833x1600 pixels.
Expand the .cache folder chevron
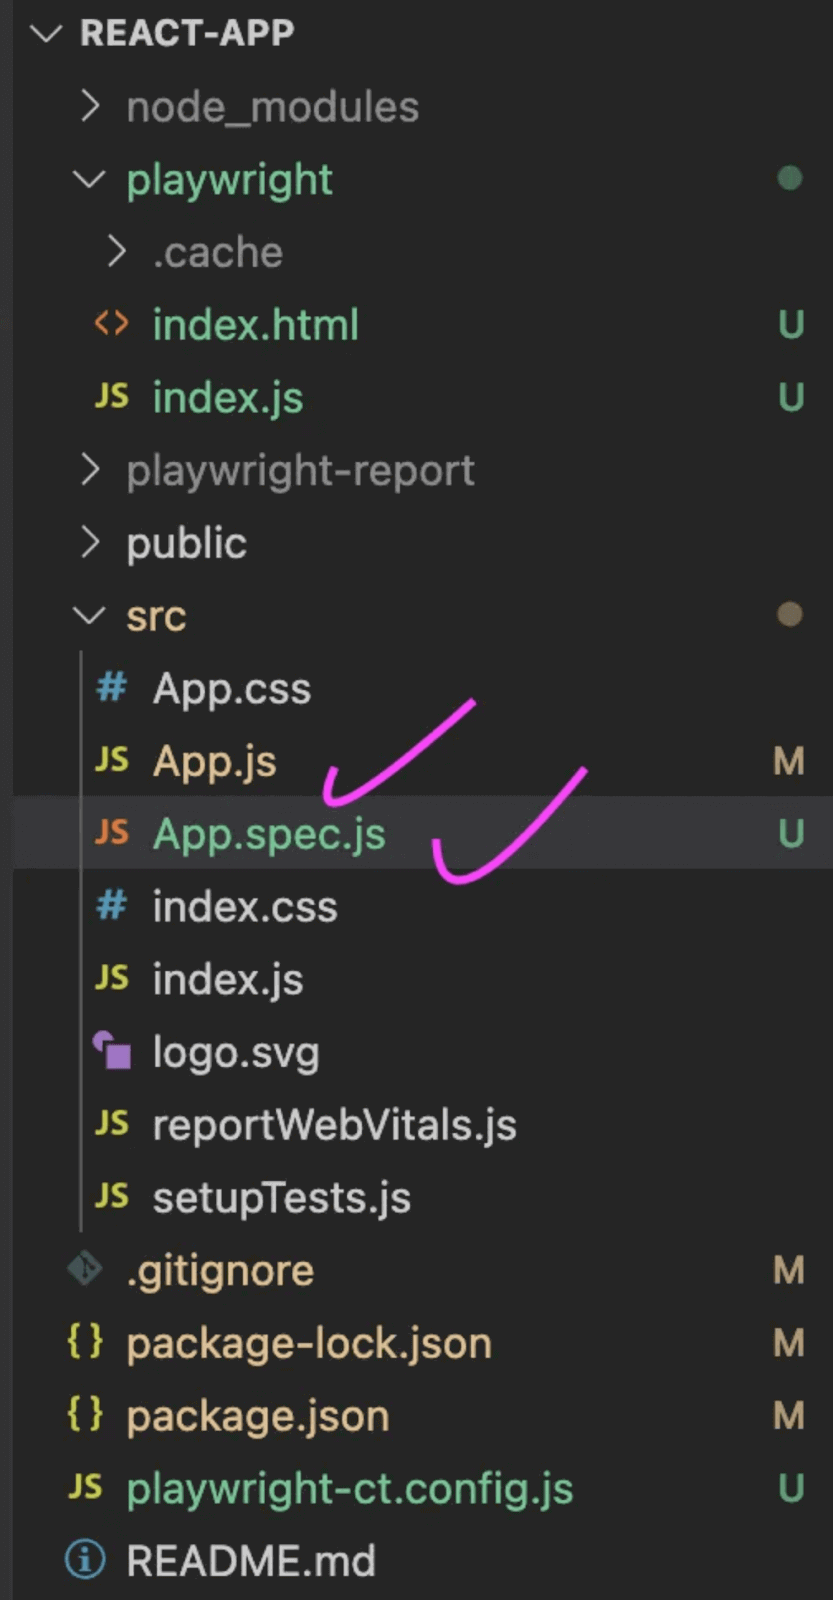tap(116, 252)
